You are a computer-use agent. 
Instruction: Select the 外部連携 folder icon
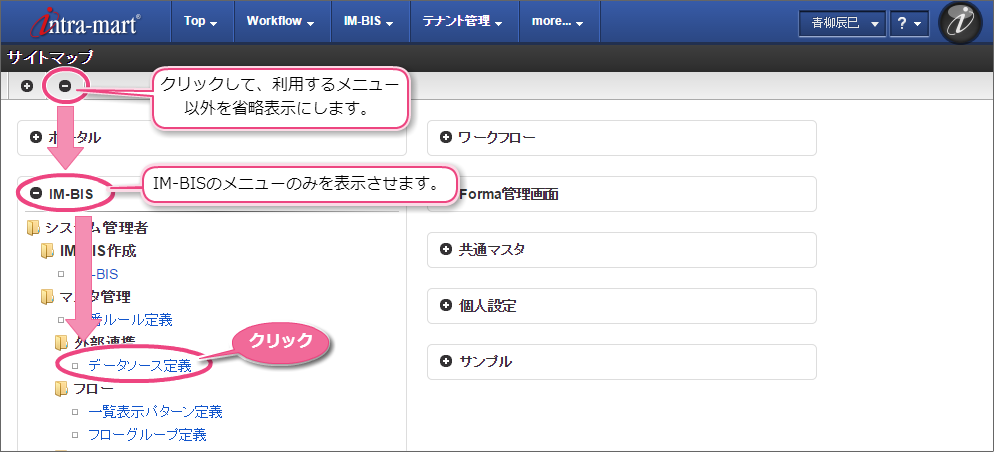pos(61,343)
